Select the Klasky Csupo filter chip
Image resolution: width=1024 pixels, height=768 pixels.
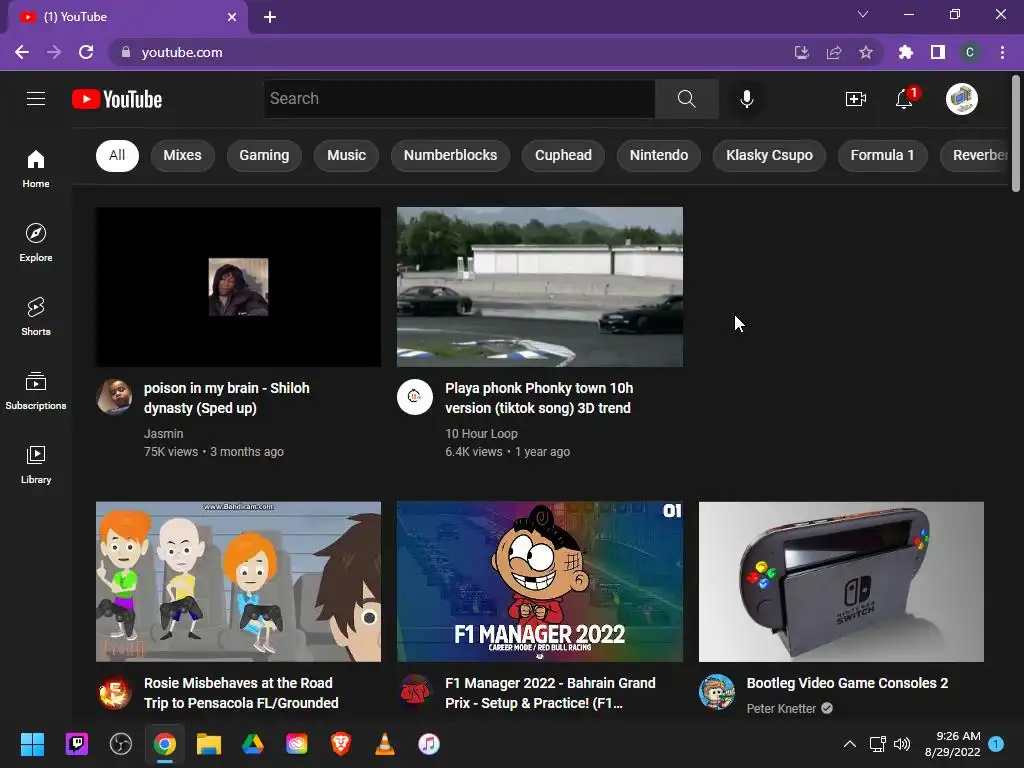tap(769, 155)
